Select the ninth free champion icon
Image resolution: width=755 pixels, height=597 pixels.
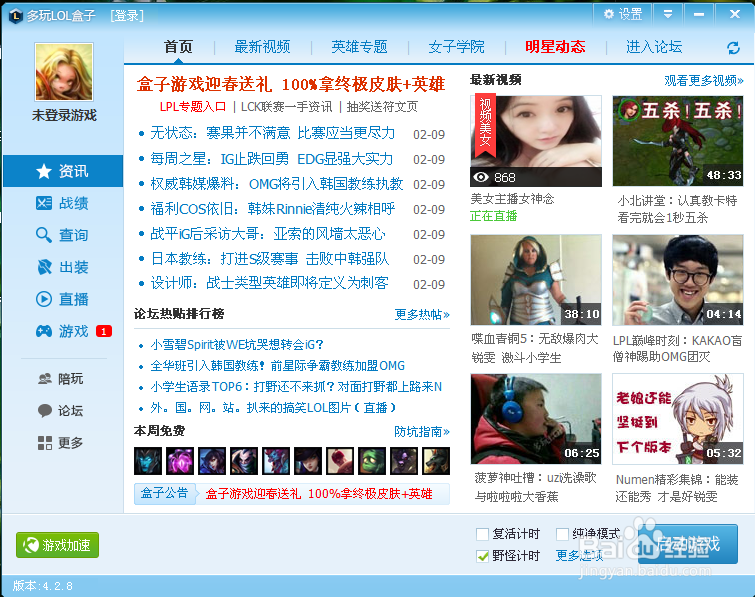click(x=404, y=461)
